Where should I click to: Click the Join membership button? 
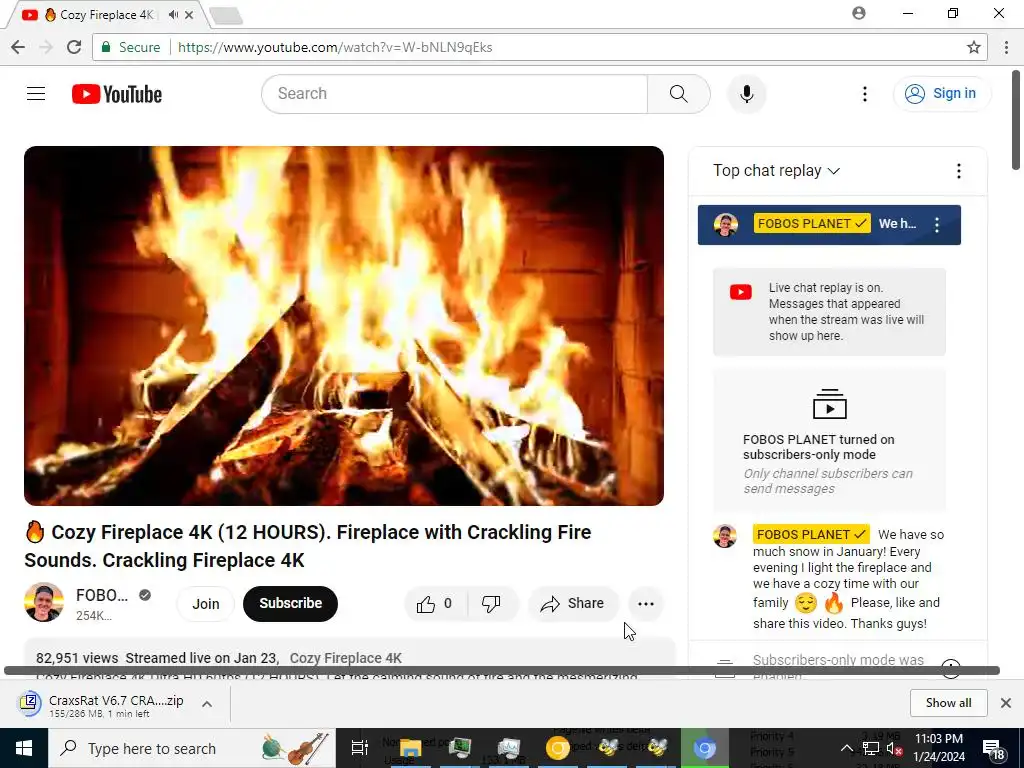pos(206,603)
